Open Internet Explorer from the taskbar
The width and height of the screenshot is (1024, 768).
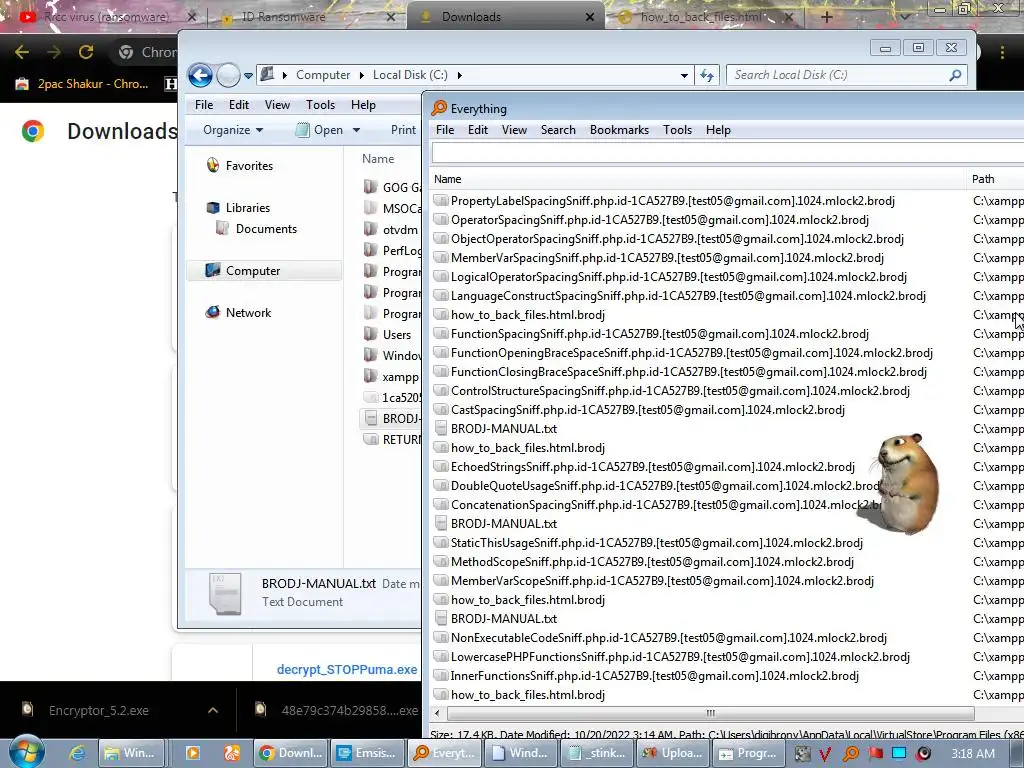[77, 753]
